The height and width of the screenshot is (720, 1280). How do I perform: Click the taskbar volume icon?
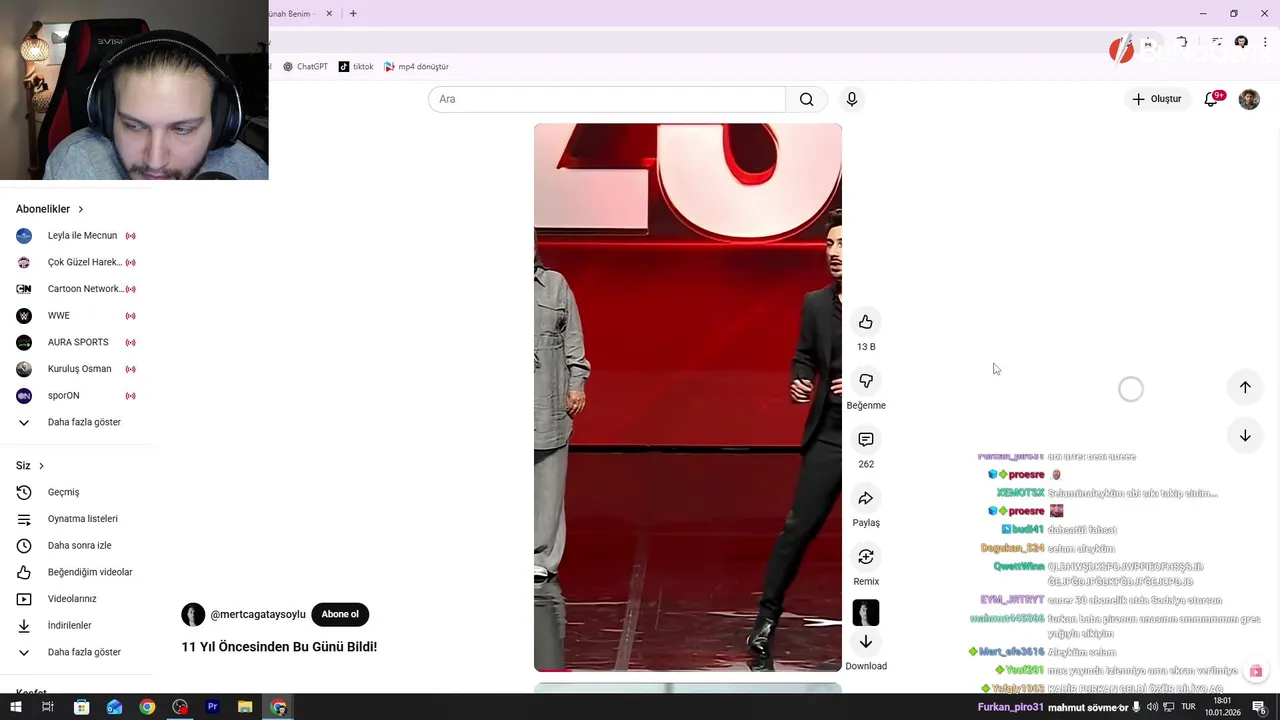click(x=1153, y=707)
